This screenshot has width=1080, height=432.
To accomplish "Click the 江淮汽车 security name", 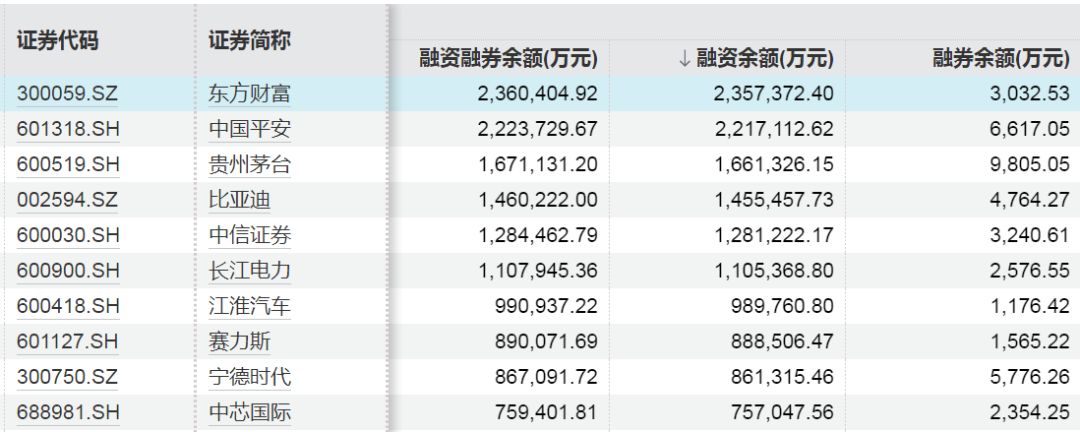I will tap(250, 306).
